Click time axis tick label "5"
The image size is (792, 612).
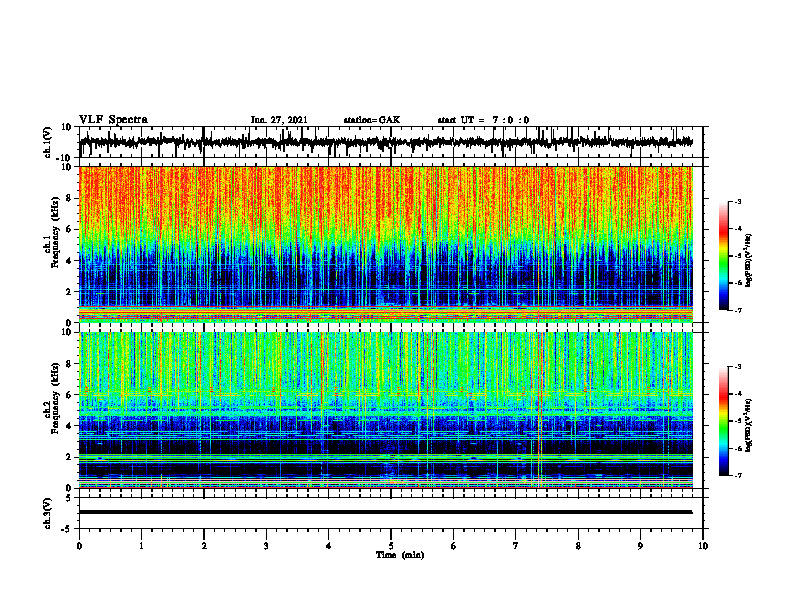pyautogui.click(x=391, y=546)
